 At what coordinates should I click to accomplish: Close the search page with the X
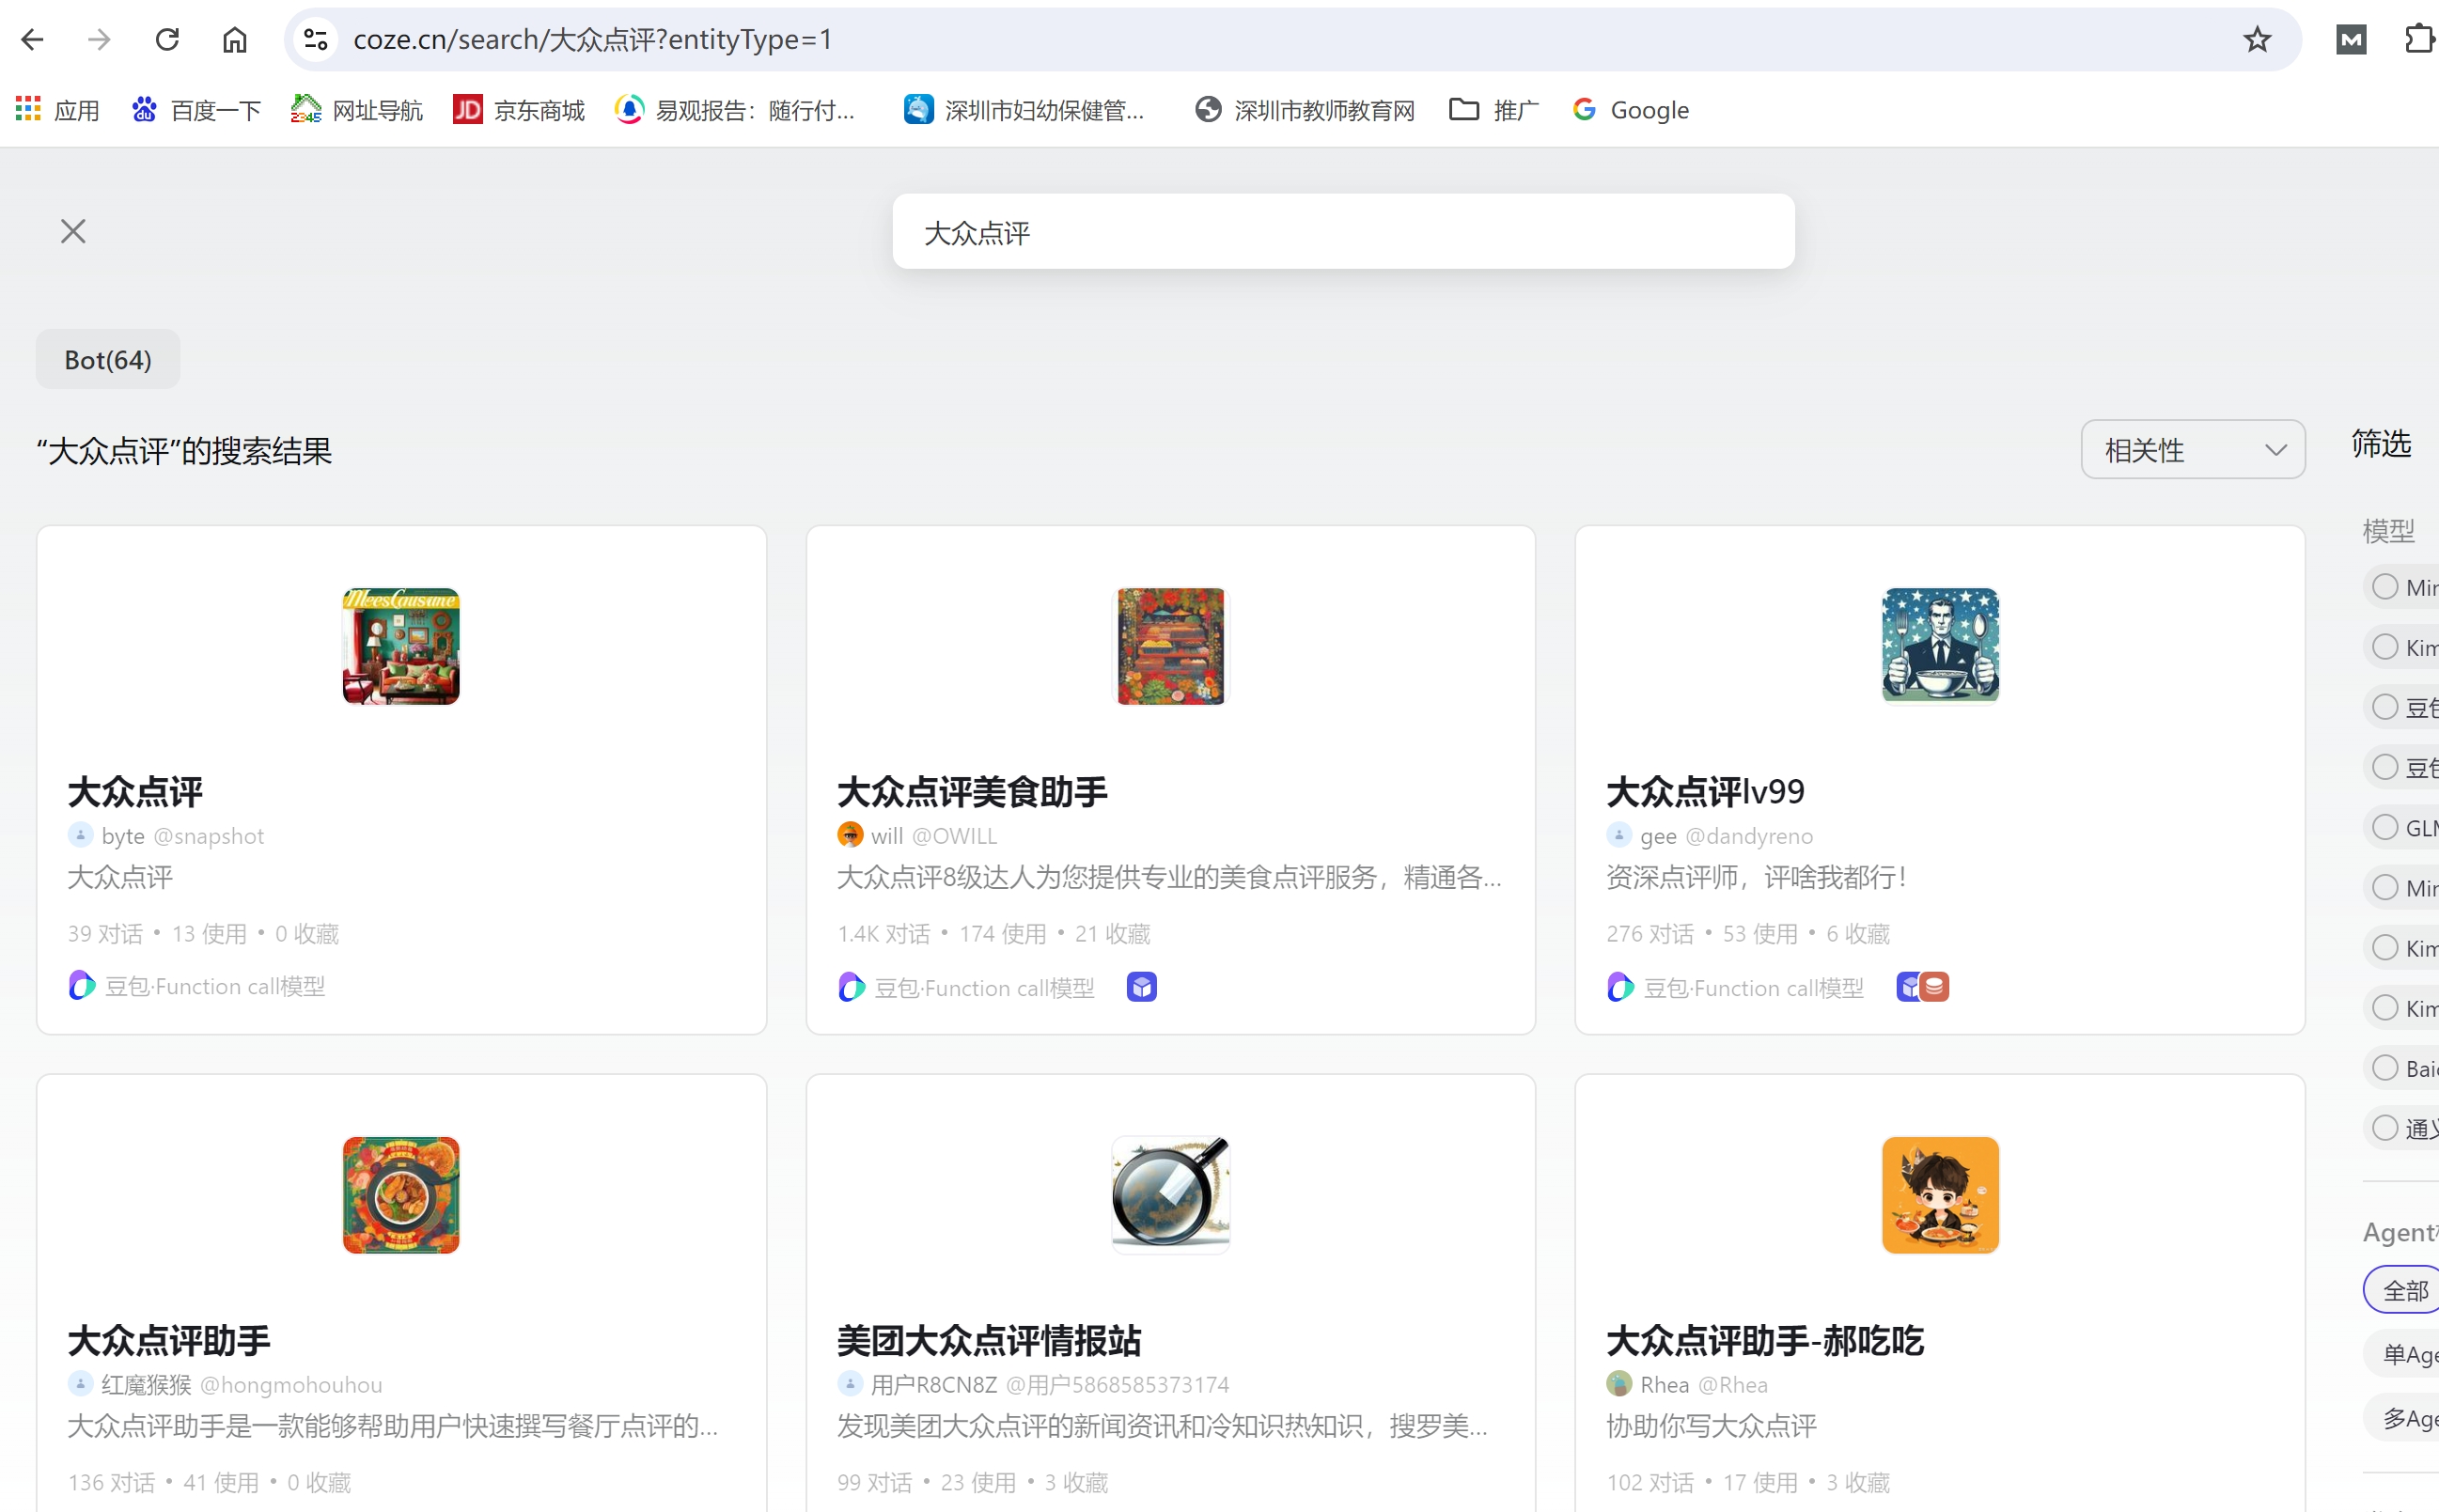[73, 231]
